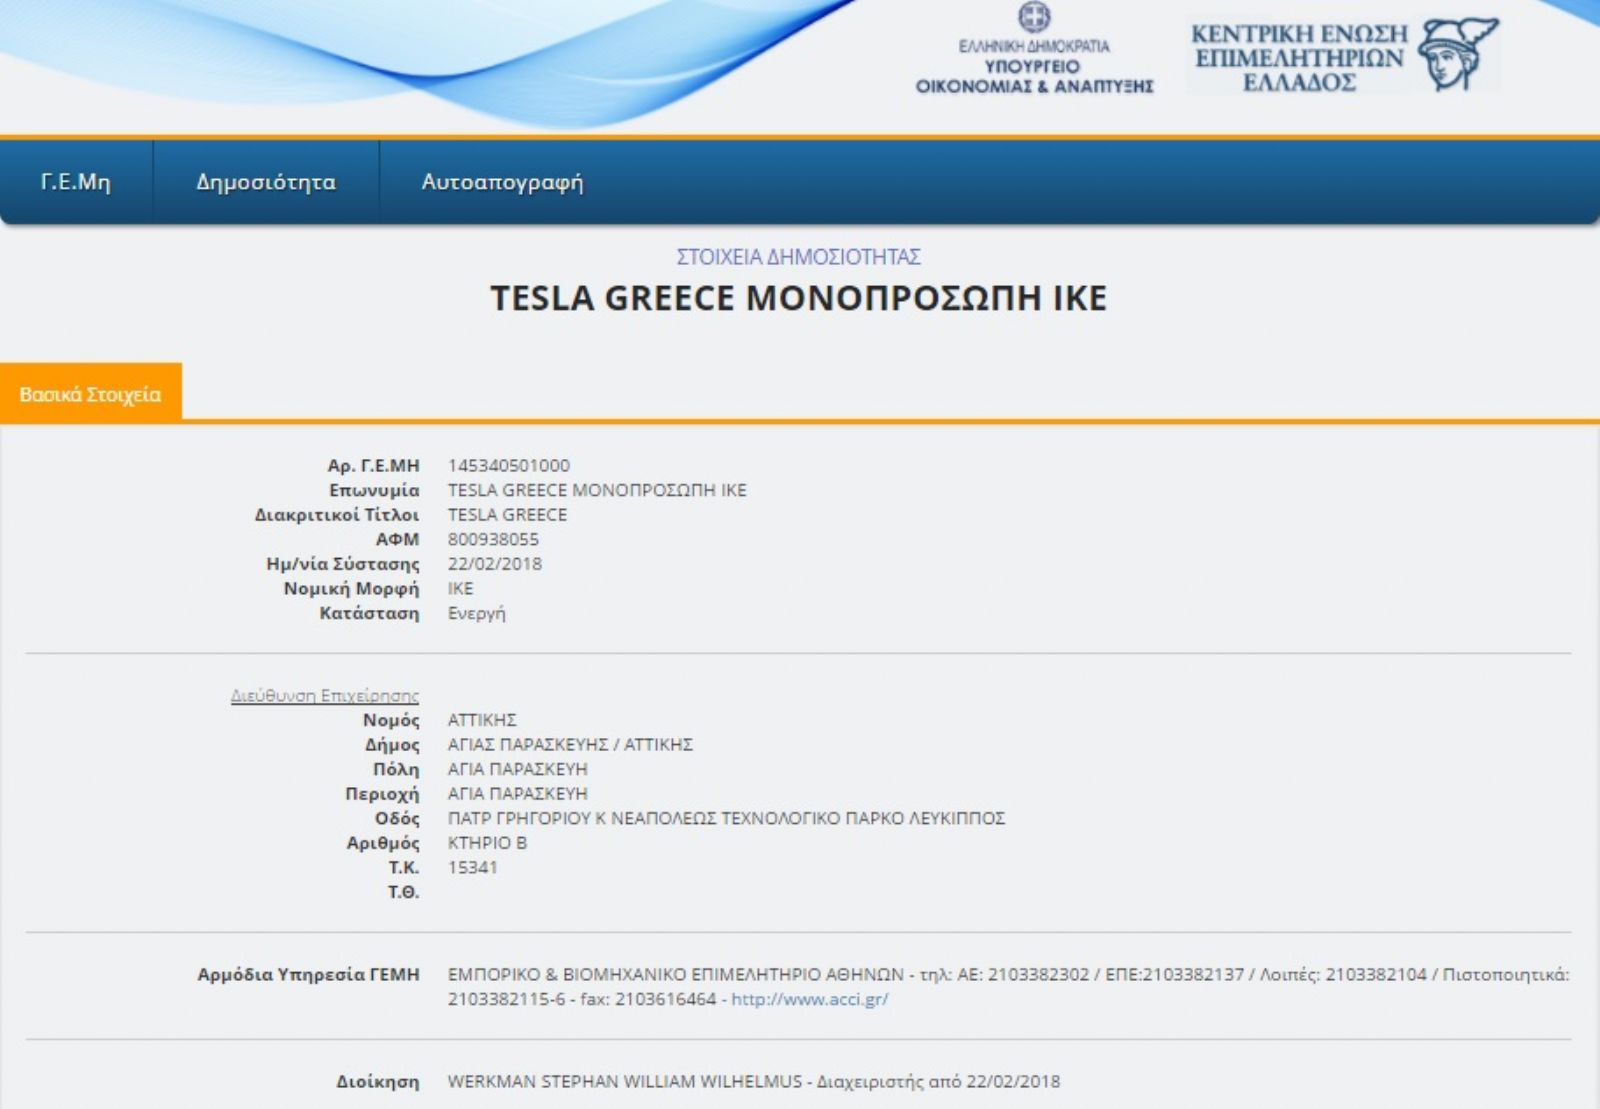Select the postal code 15341
This screenshot has height=1109, width=1600.
(x=472, y=867)
